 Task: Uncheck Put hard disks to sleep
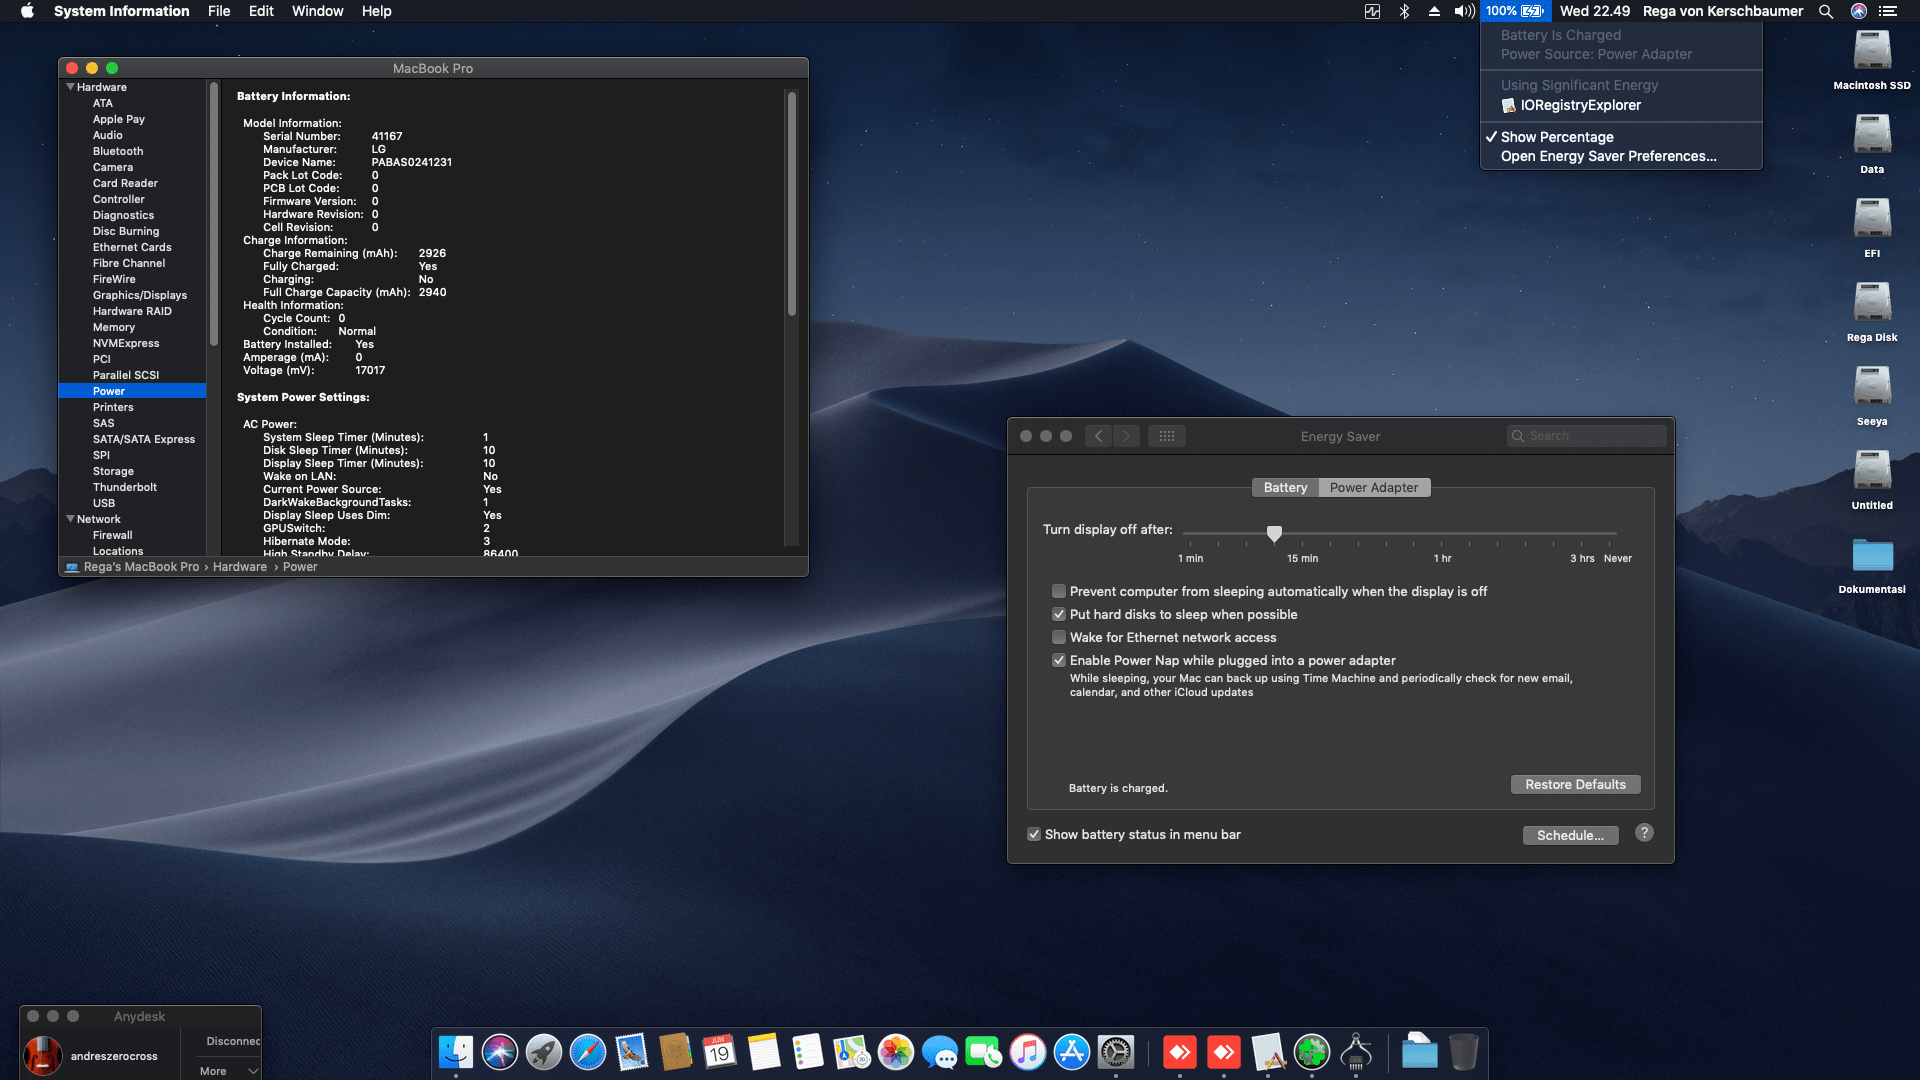coord(1059,614)
